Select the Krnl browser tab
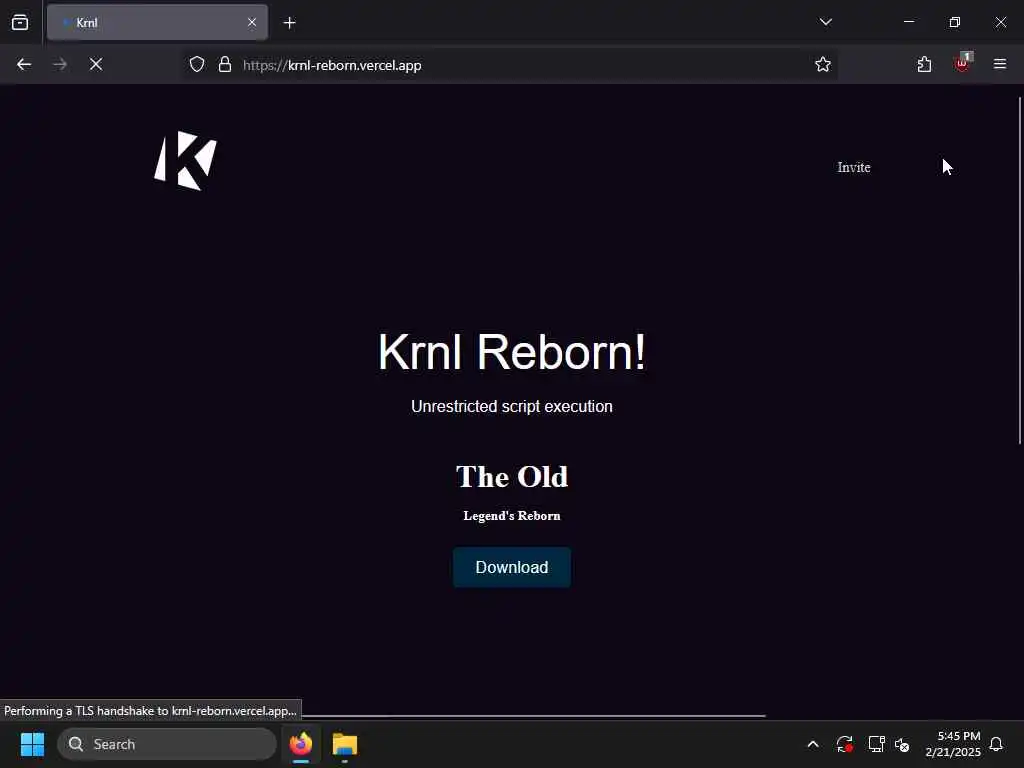1024x768 pixels. (157, 23)
